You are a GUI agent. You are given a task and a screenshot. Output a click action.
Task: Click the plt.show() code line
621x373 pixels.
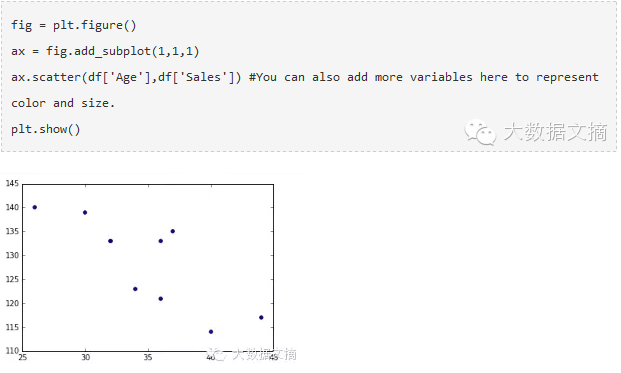coord(46,129)
